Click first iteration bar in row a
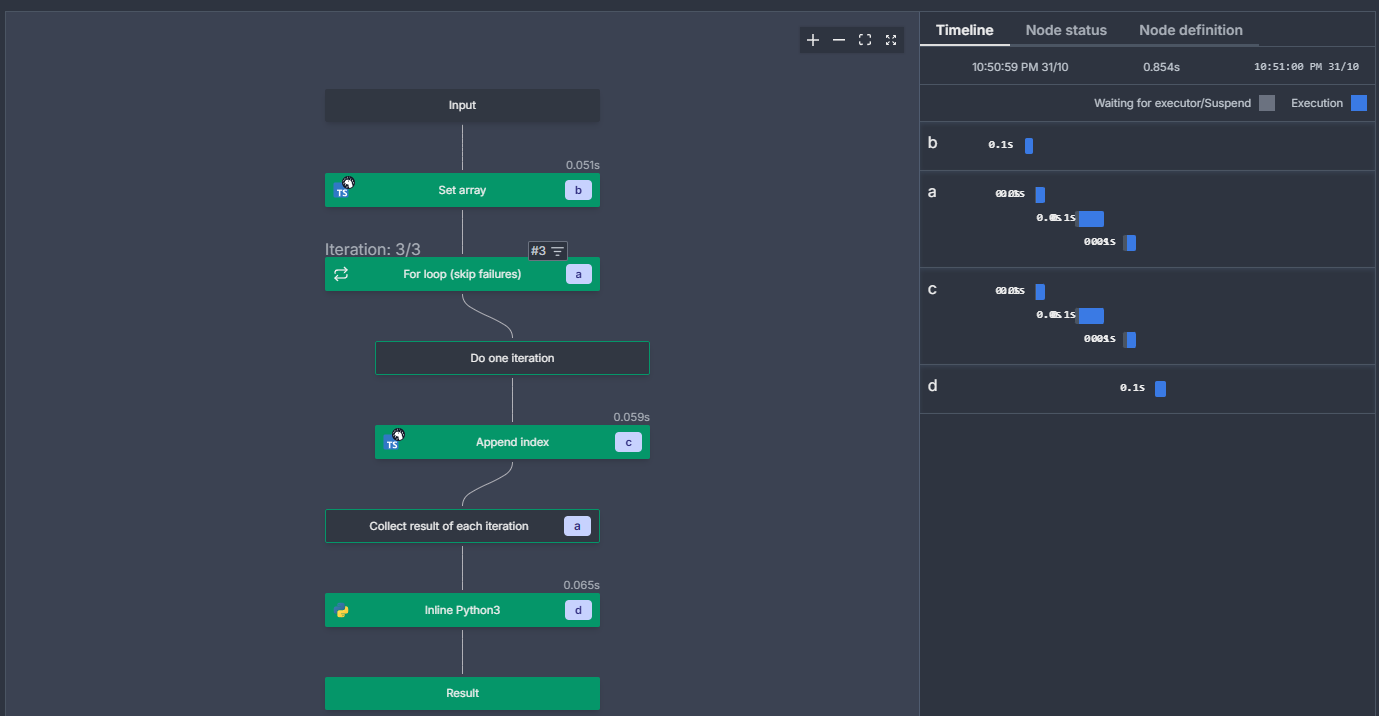 [1040, 195]
